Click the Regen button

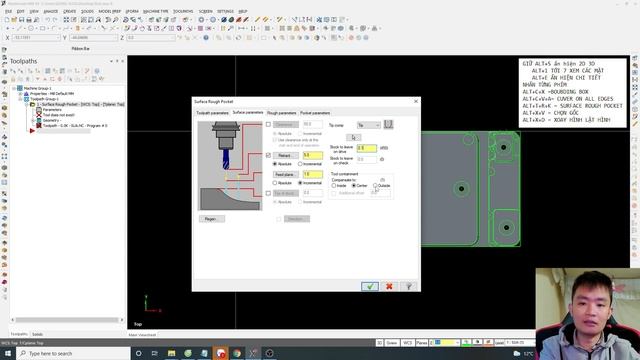click(x=211, y=219)
